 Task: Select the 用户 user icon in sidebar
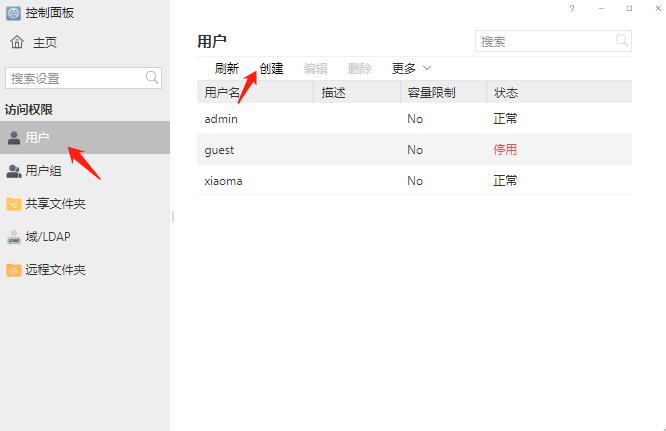pos(14,138)
